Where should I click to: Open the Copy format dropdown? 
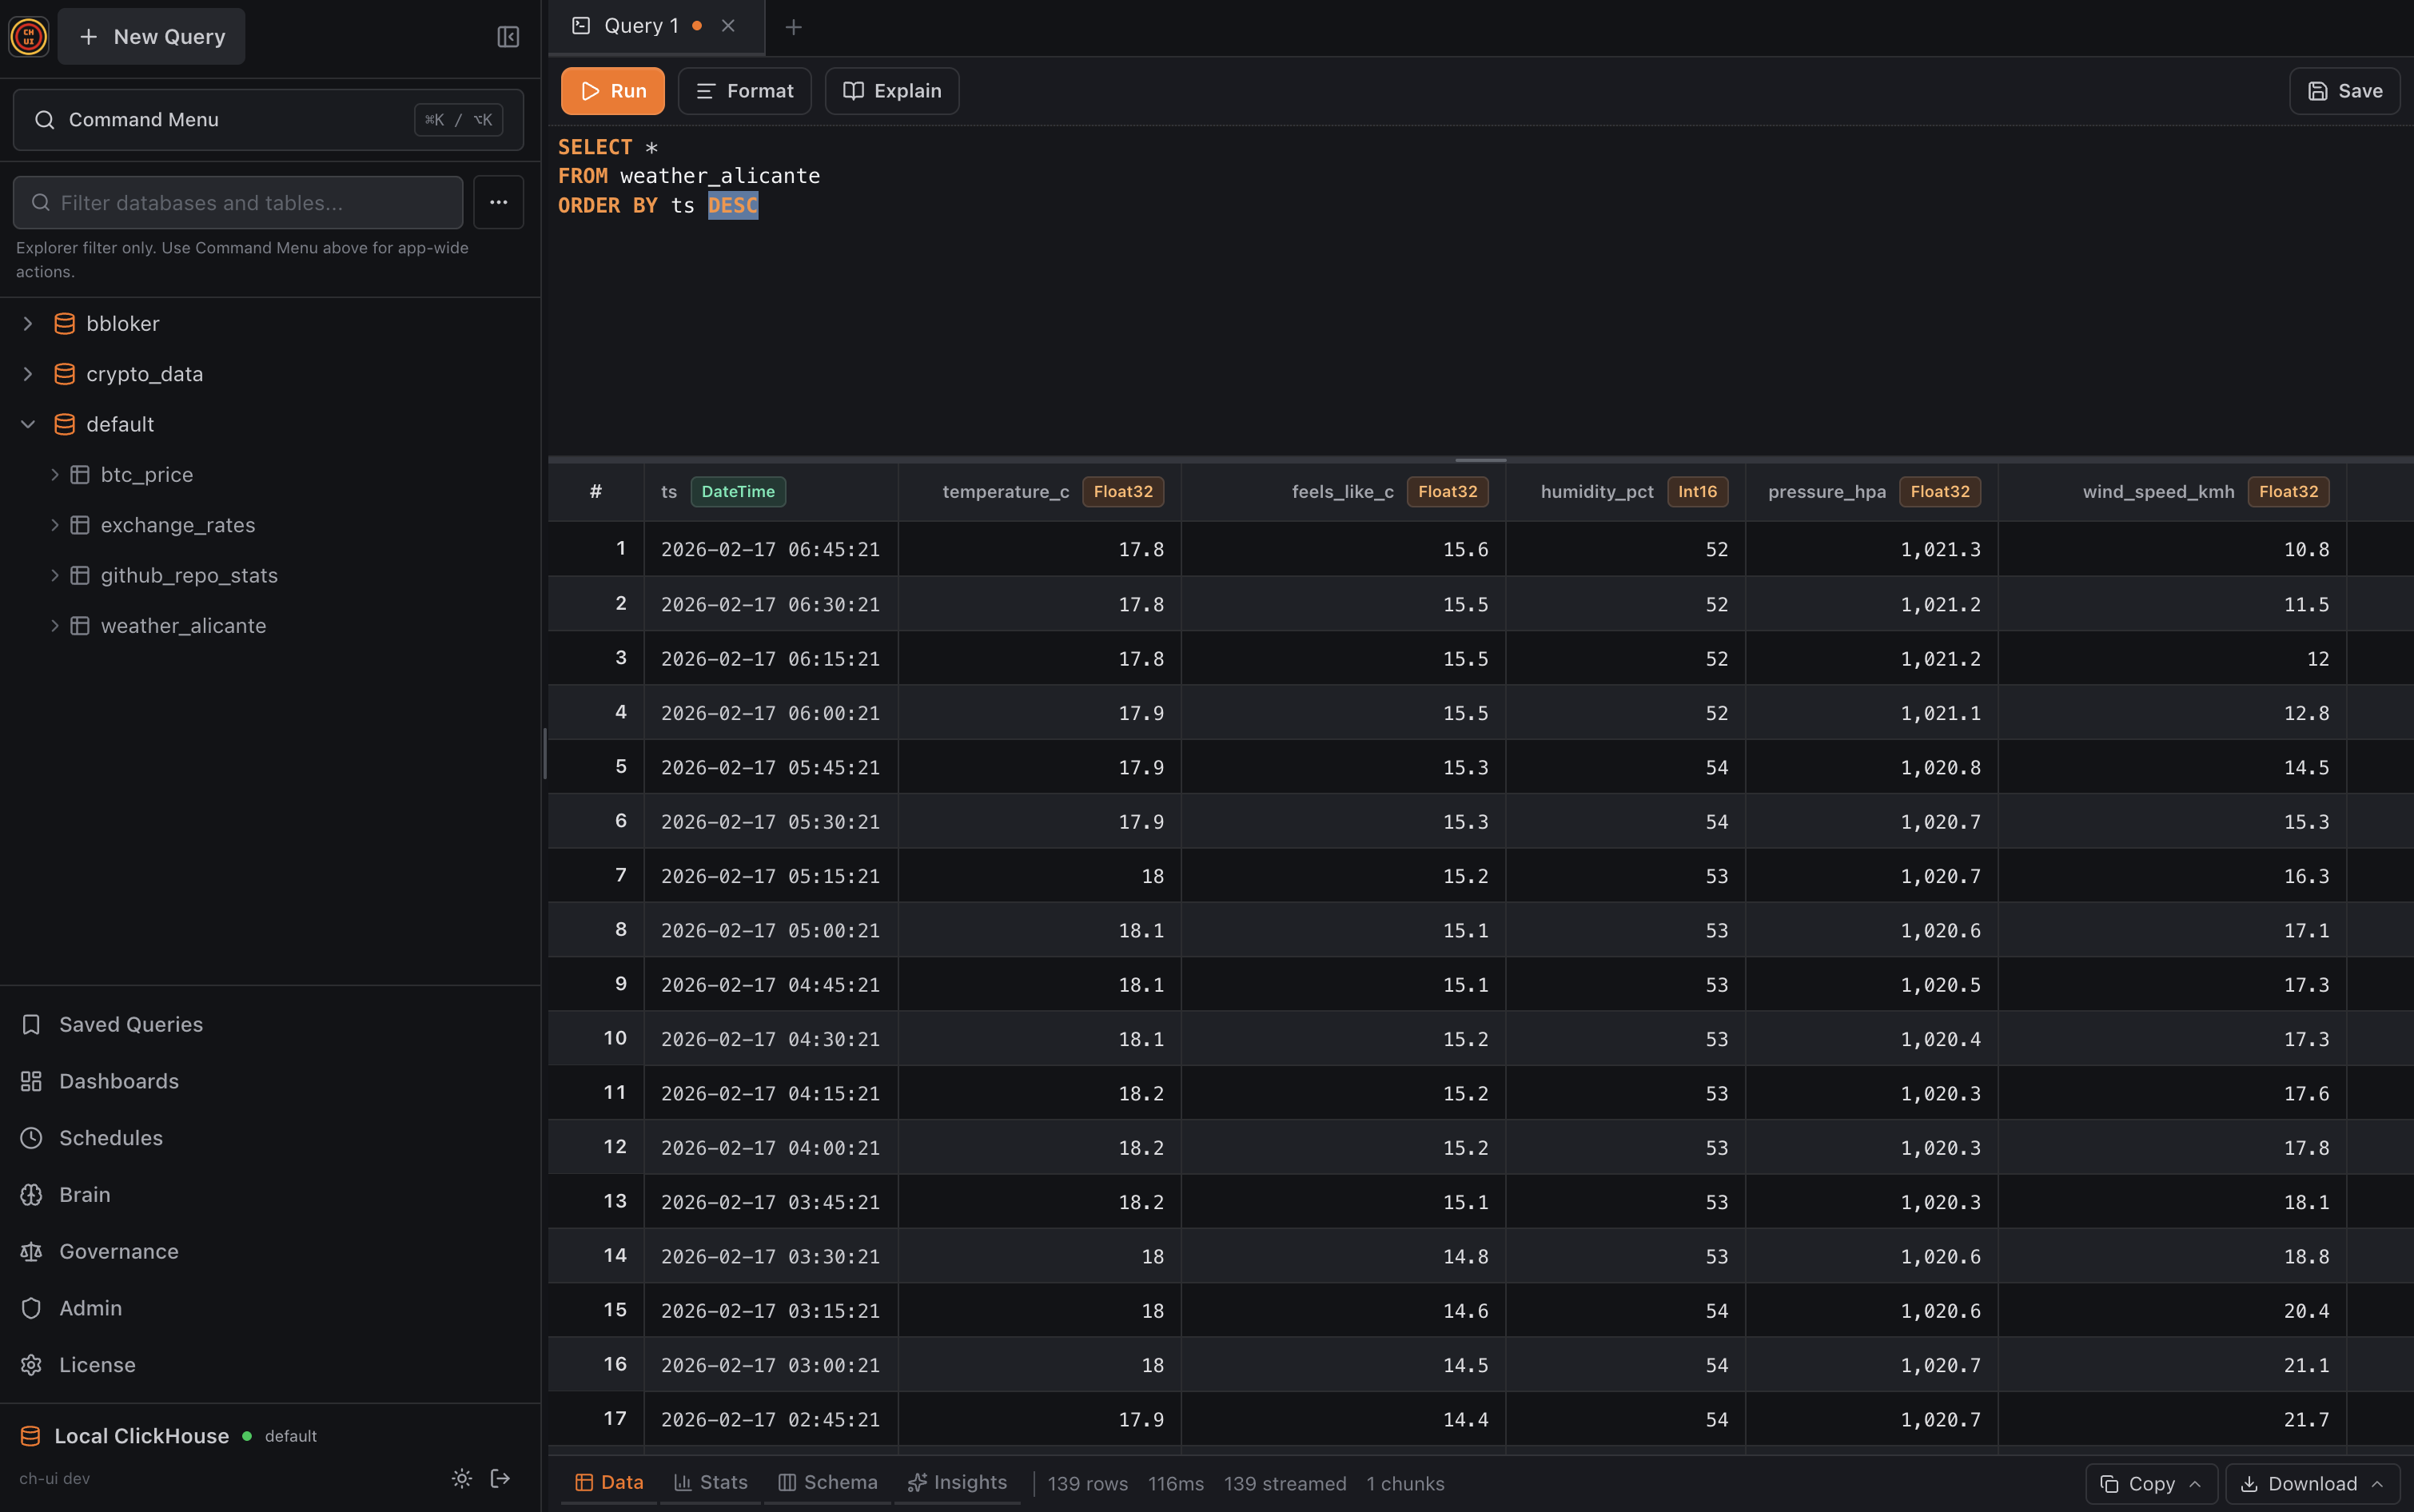click(x=2195, y=1483)
